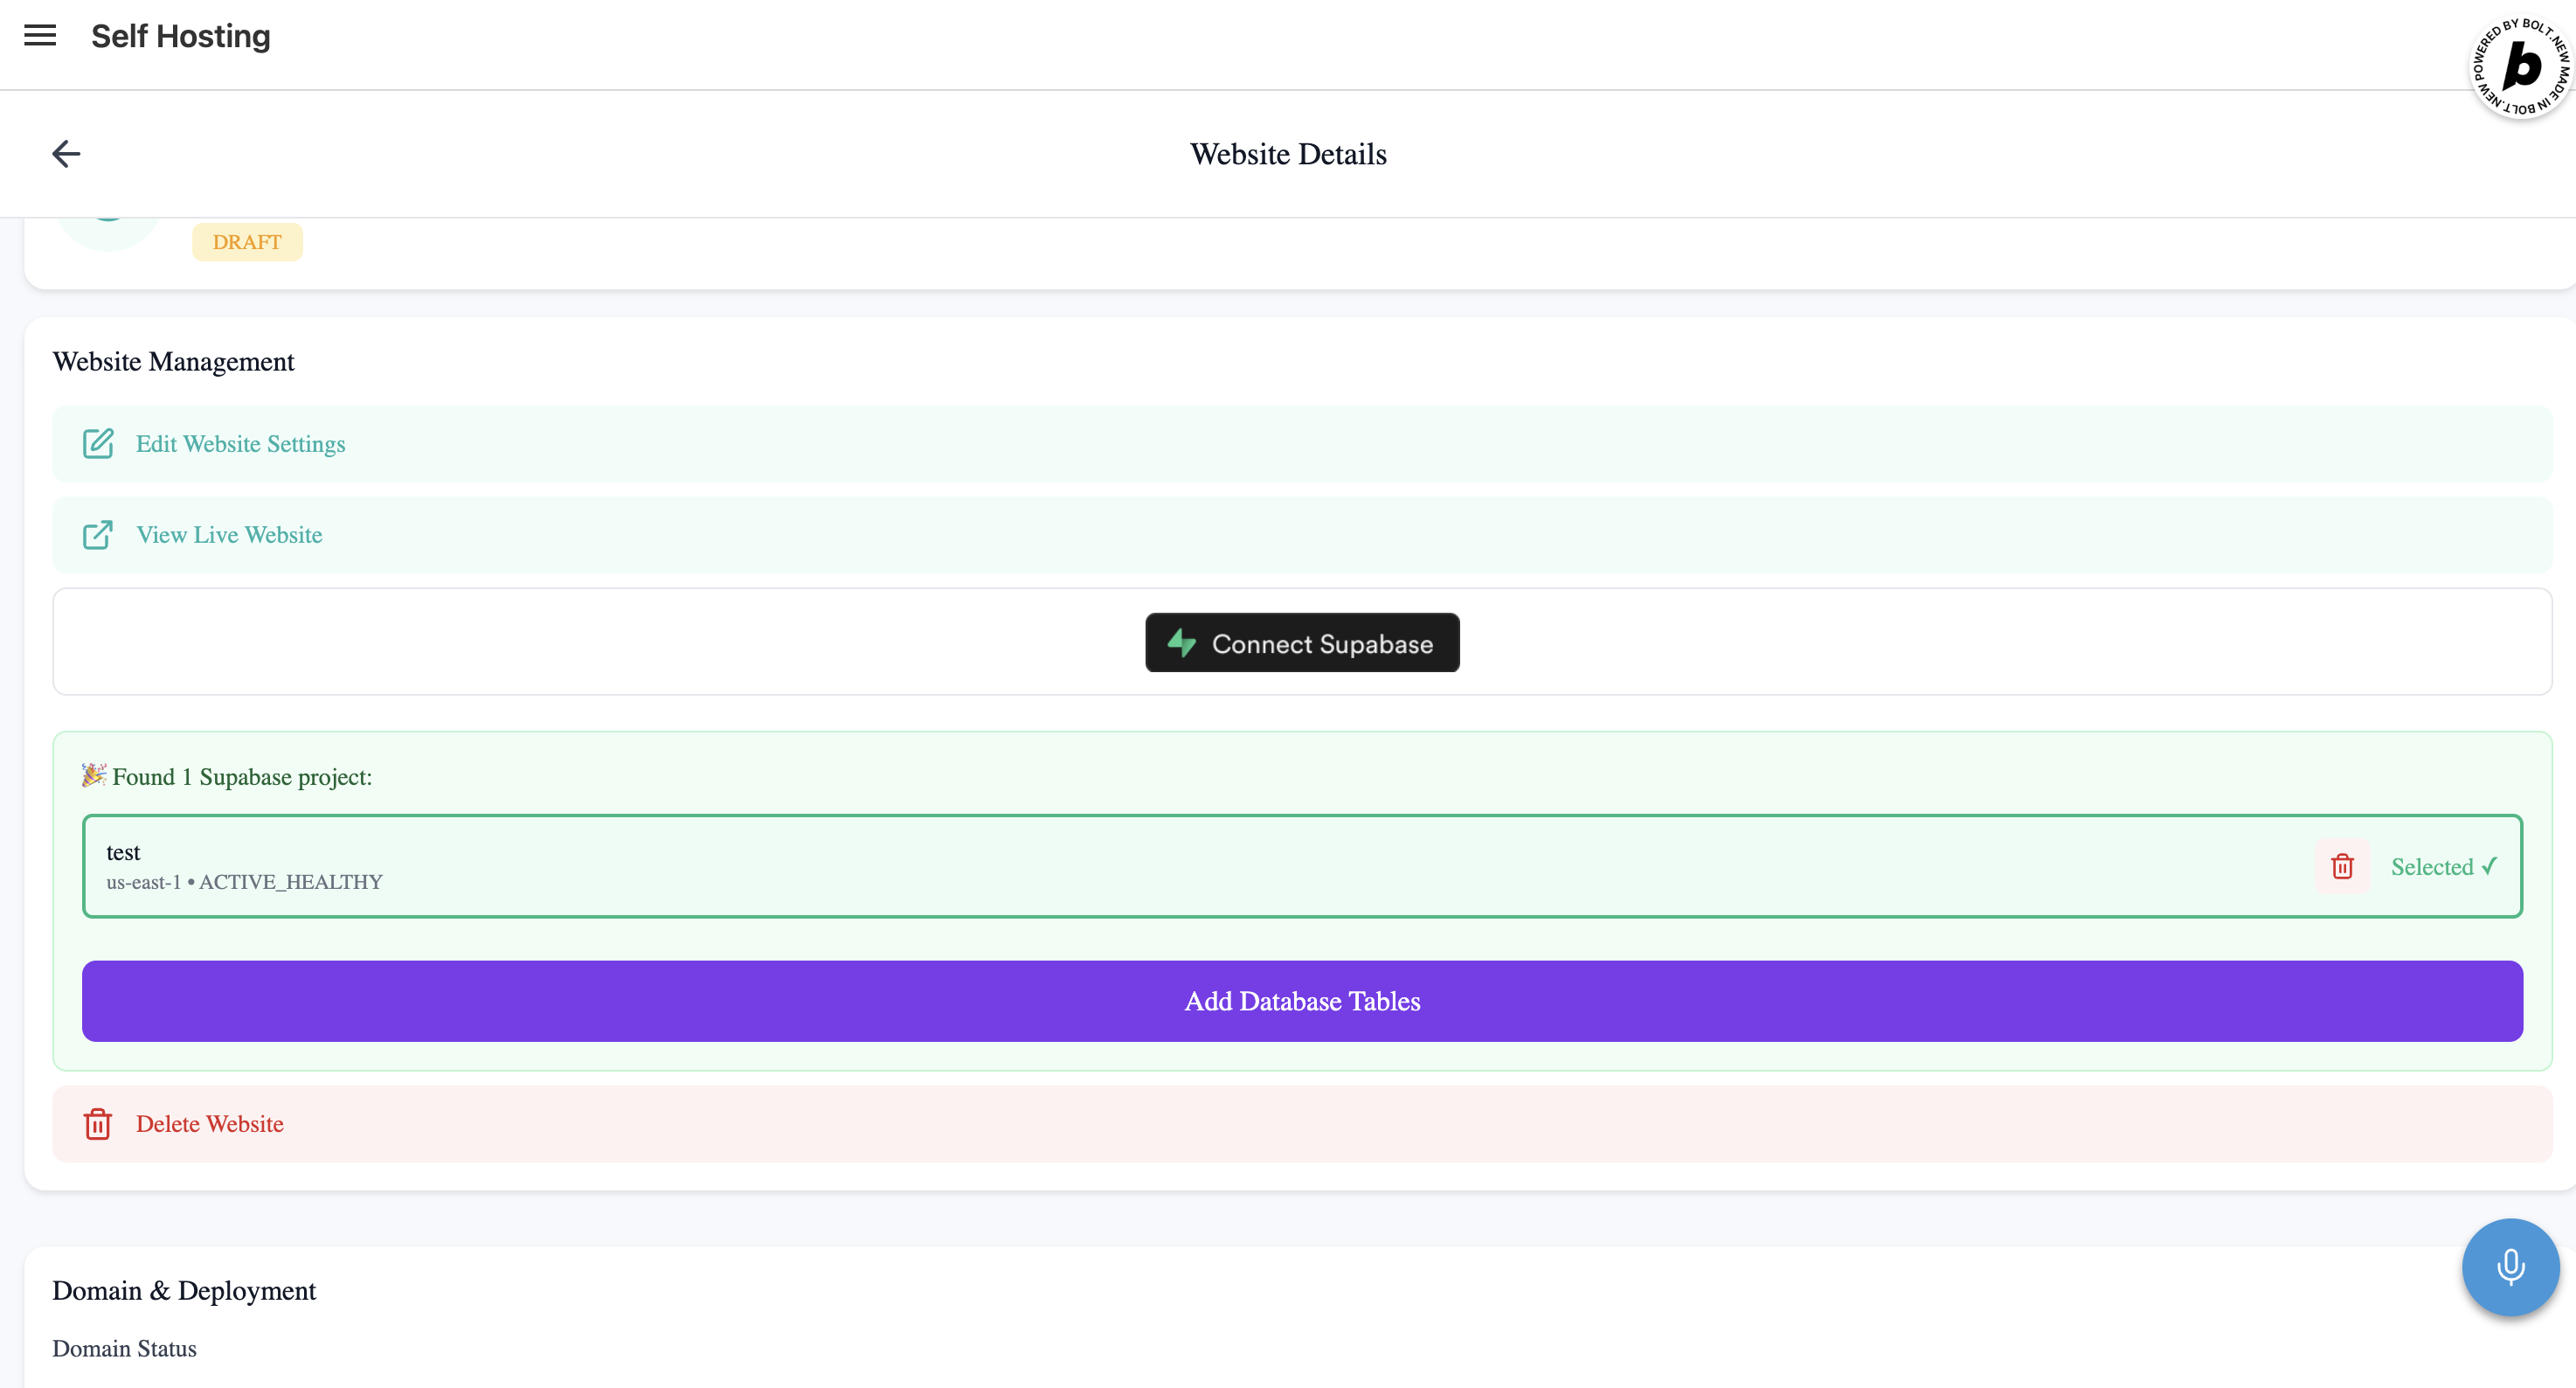Open View Live Website
Image resolution: width=2576 pixels, height=1388 pixels.
[x=229, y=535]
